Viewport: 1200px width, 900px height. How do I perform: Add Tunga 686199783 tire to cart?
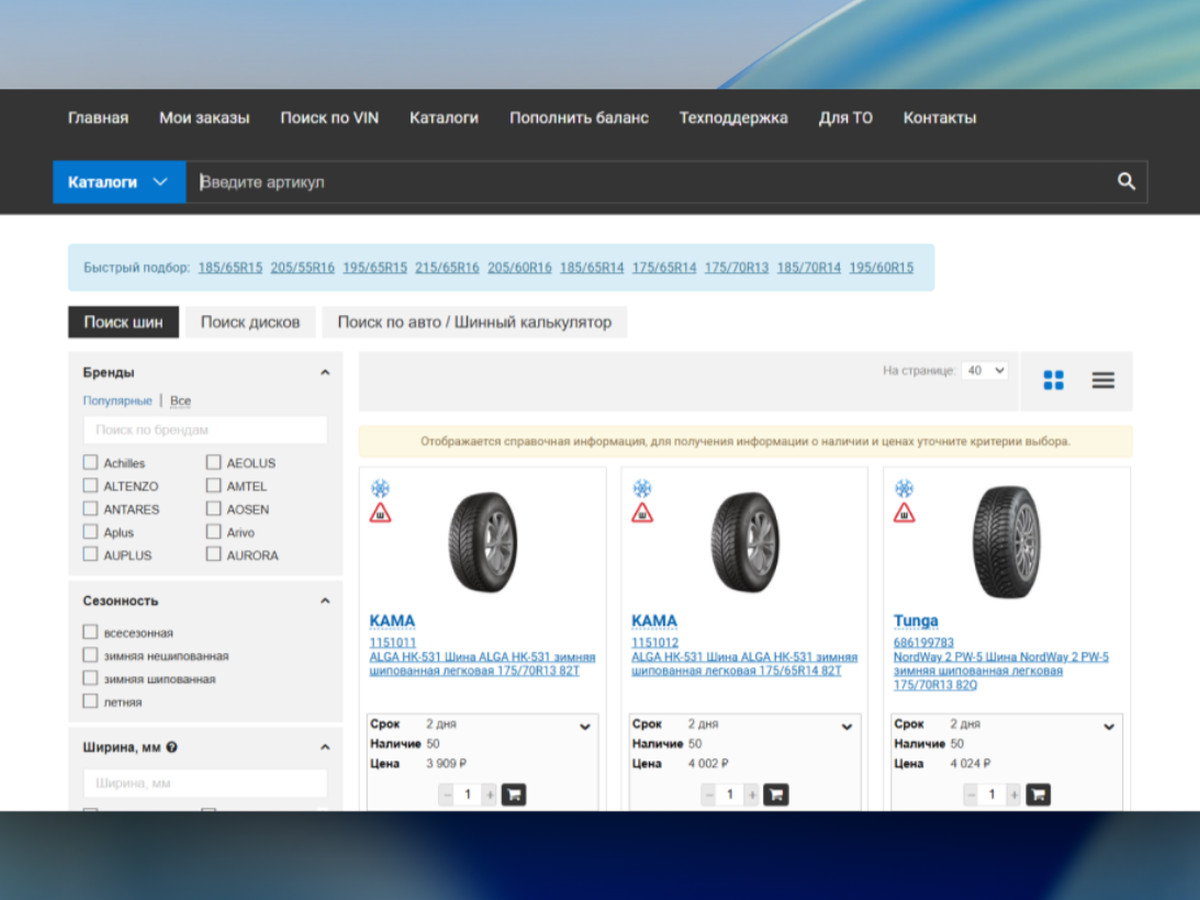(1038, 795)
